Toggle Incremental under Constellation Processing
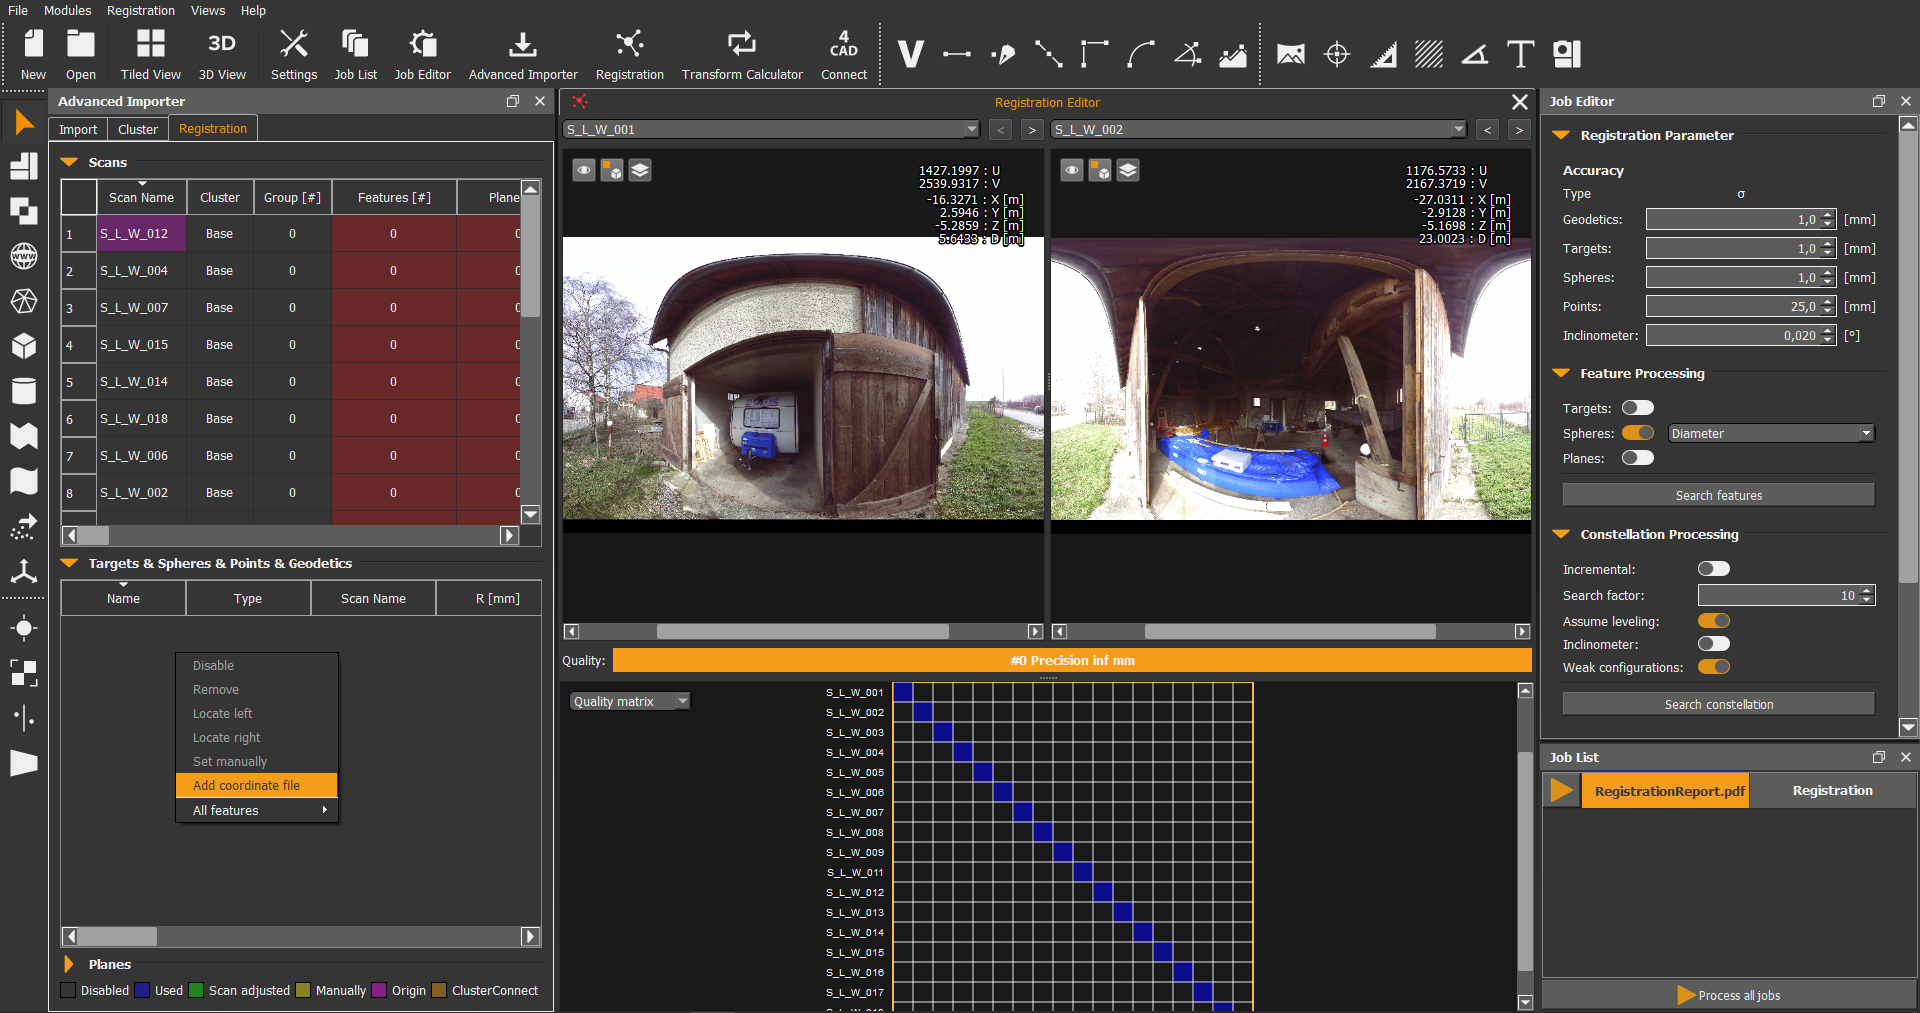 1714,568
